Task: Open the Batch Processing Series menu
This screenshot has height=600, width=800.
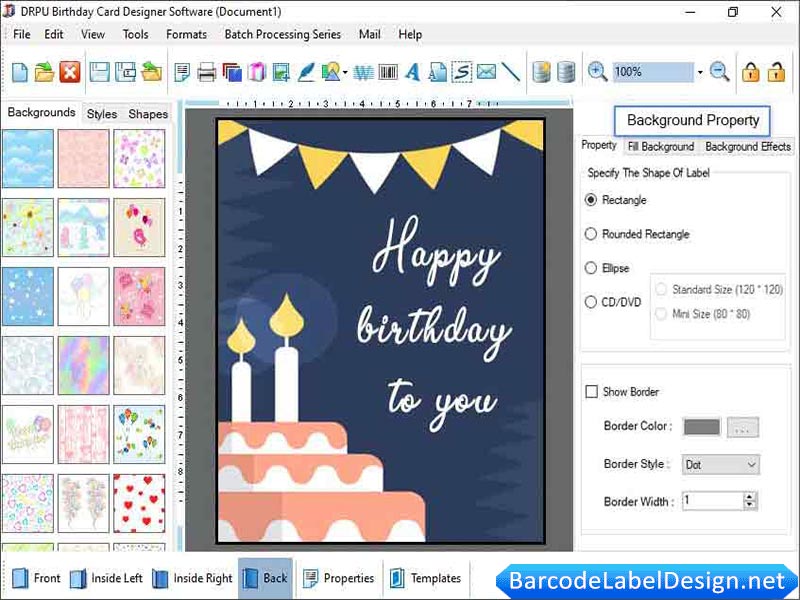Action: 282,34
